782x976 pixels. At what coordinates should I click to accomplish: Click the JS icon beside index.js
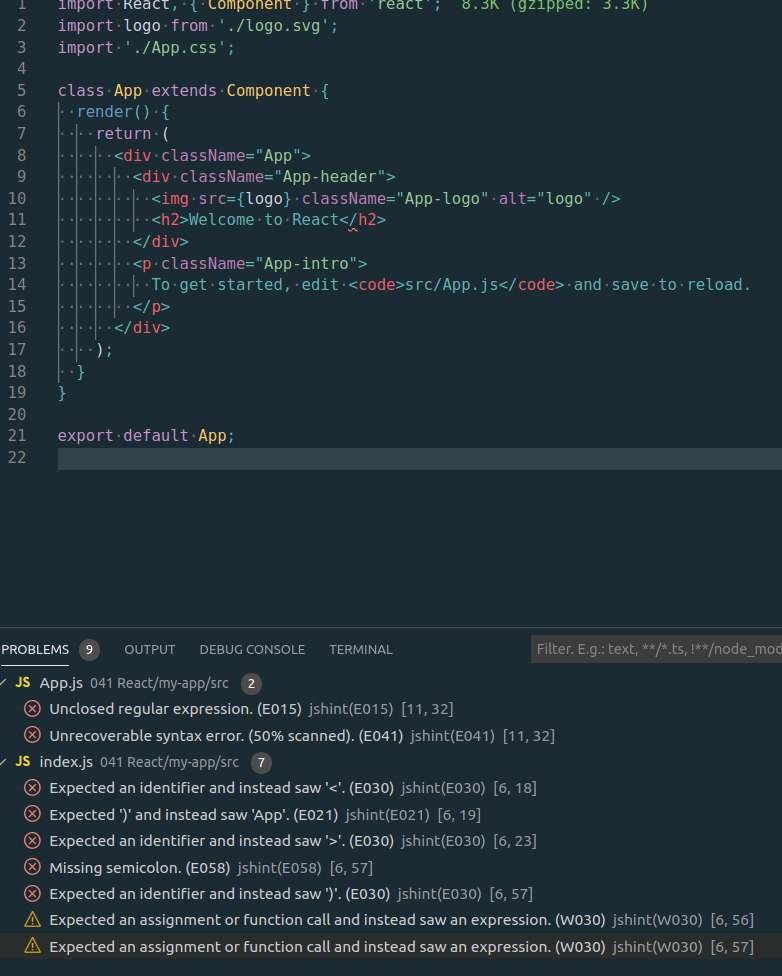23,762
